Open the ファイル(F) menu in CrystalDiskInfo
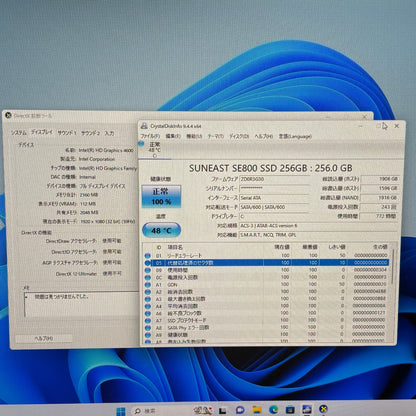416x416 pixels. point(150,136)
